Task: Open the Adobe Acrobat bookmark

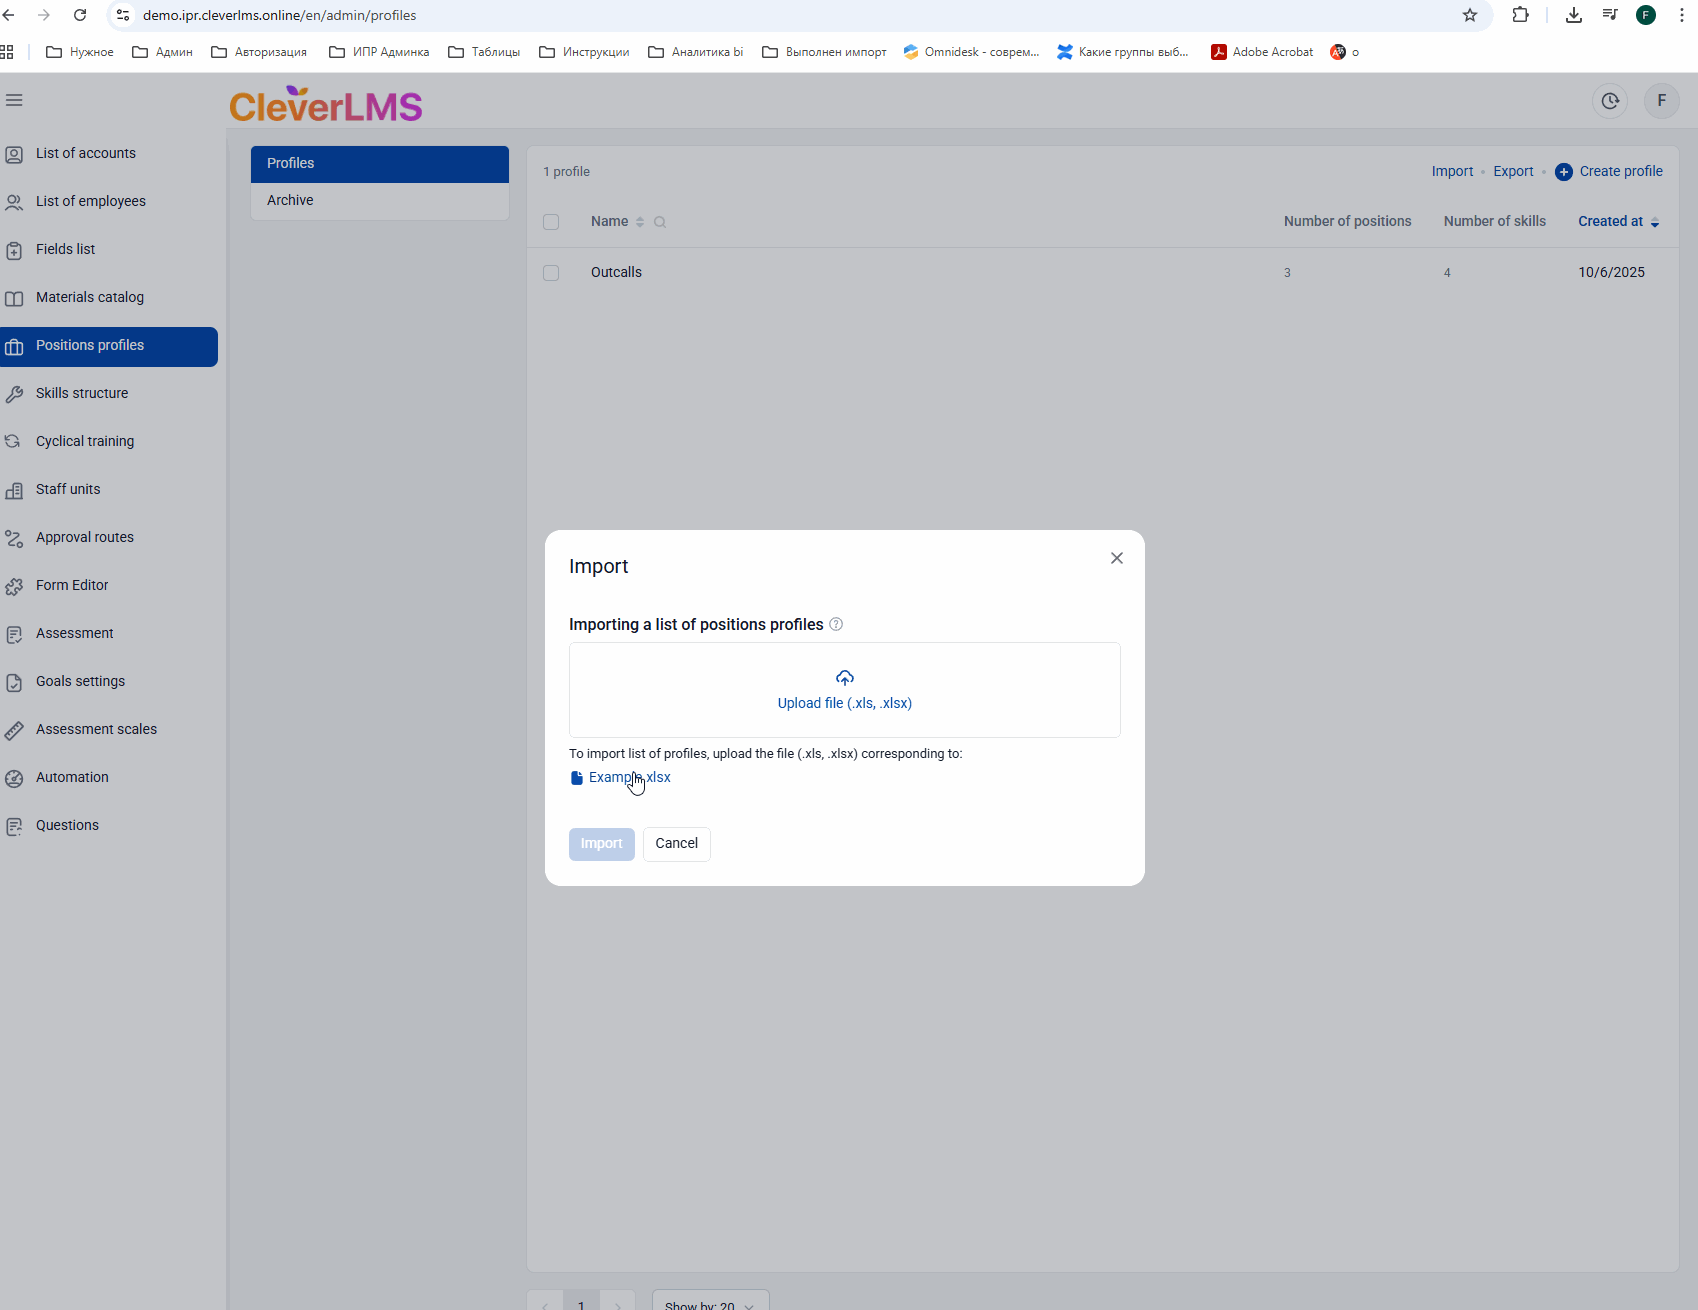Action: coord(1262,52)
